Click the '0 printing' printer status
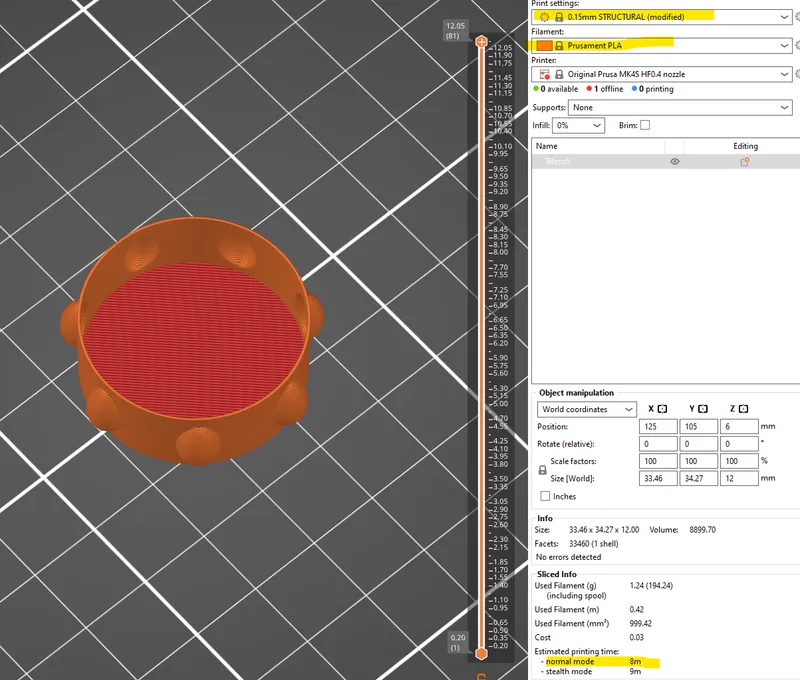800x680 pixels. tap(653, 89)
